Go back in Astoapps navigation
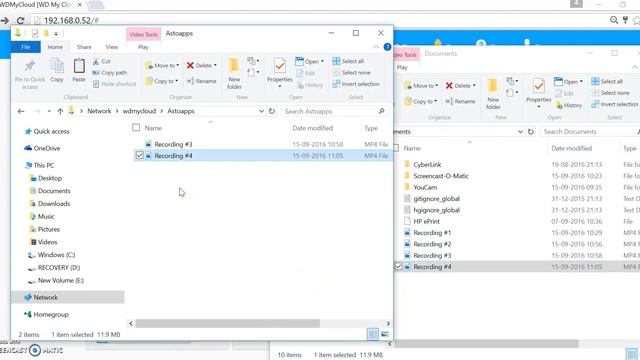The image size is (640, 360). 21,111
